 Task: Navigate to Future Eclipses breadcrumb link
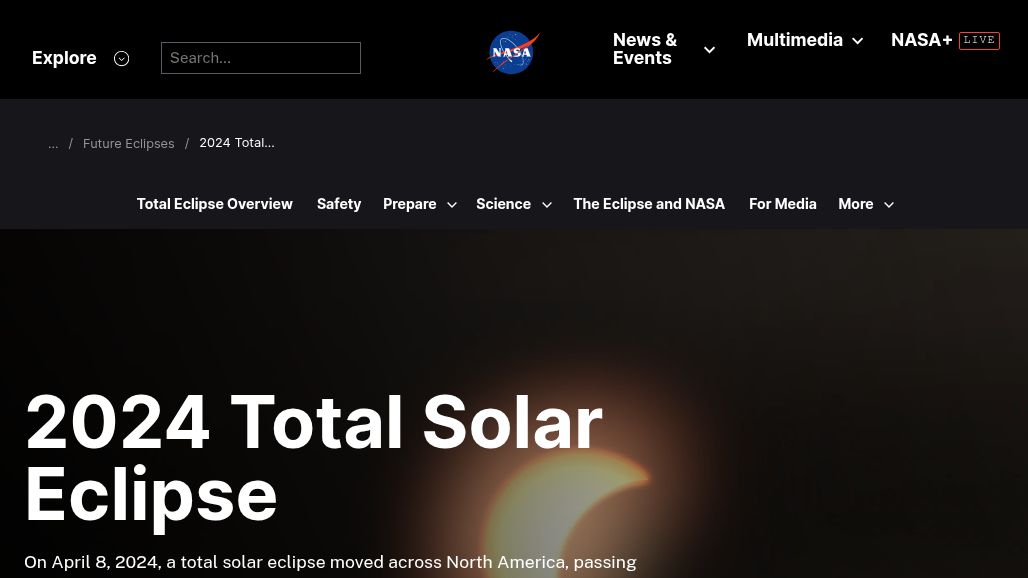tap(128, 143)
